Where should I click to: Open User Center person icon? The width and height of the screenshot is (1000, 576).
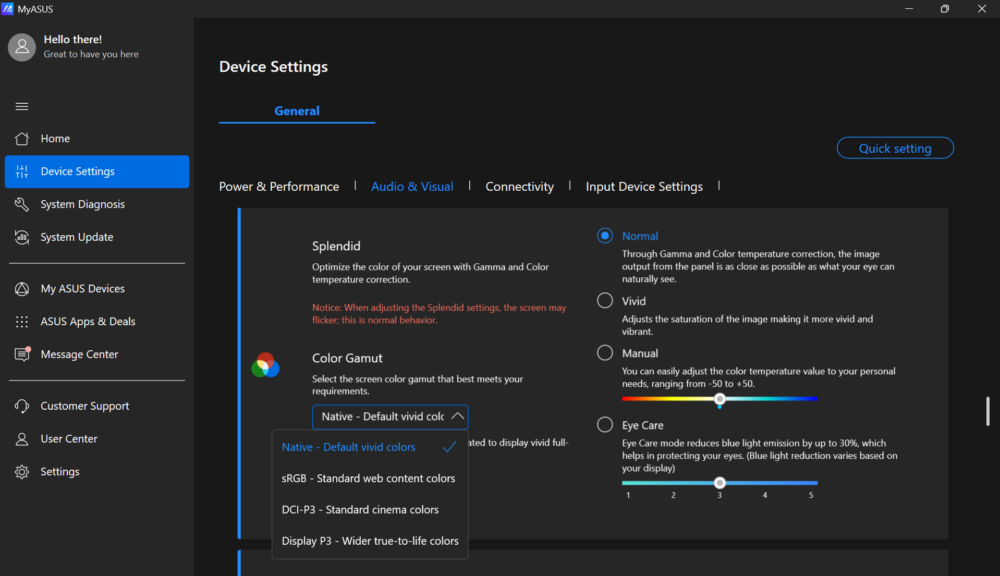[x=22, y=439]
